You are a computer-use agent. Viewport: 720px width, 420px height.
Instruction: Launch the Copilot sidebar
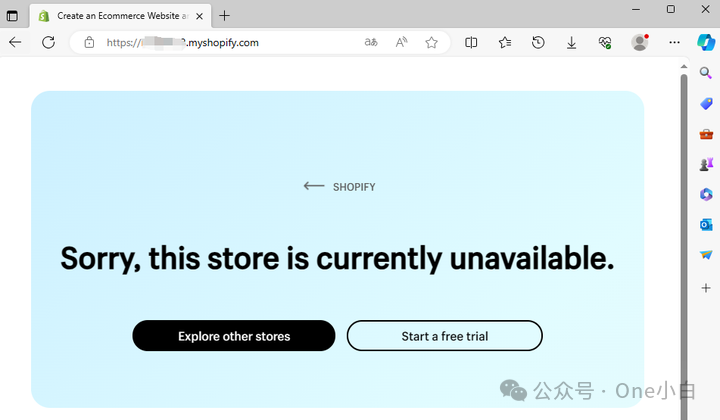pos(706,42)
